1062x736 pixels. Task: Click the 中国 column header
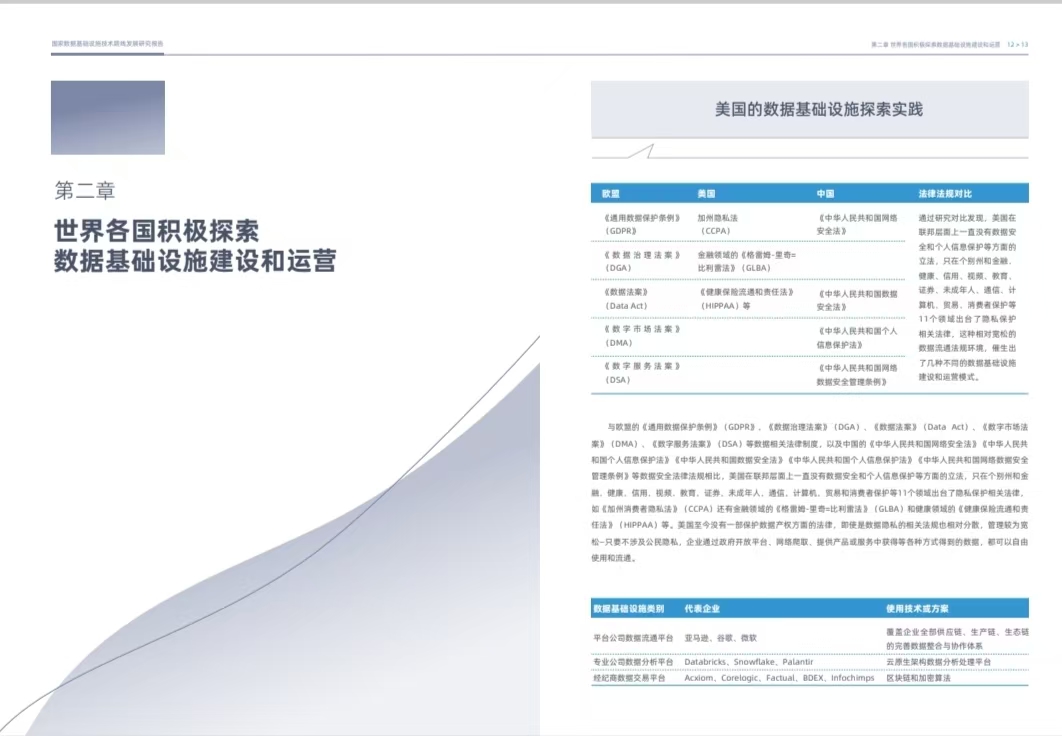tap(825, 193)
